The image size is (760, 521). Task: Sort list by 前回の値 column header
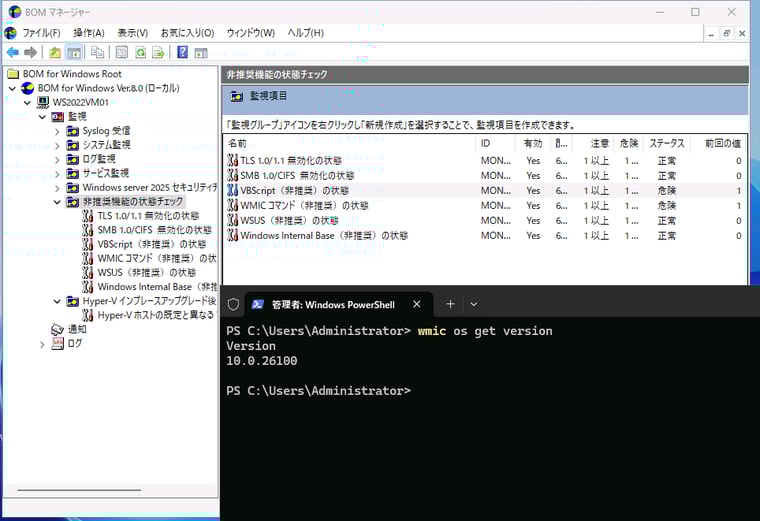click(719, 143)
